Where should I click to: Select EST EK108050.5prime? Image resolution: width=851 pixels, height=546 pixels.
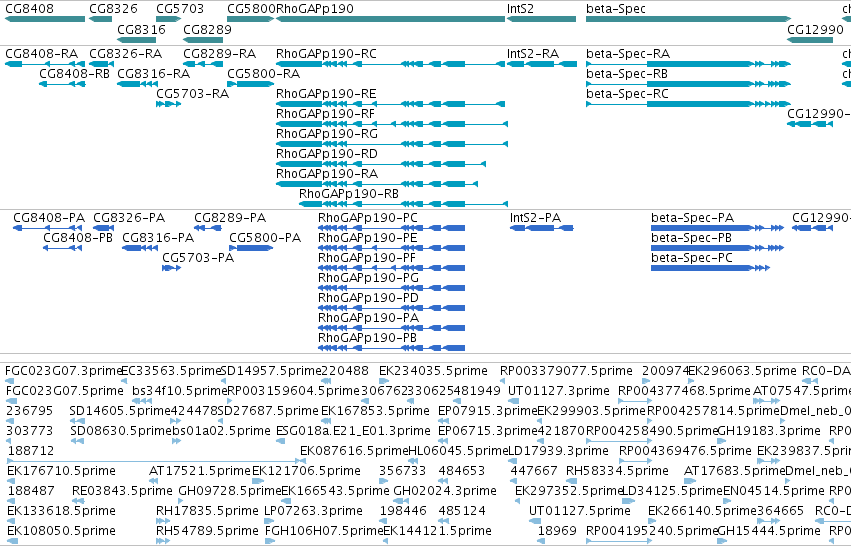pos(12,541)
